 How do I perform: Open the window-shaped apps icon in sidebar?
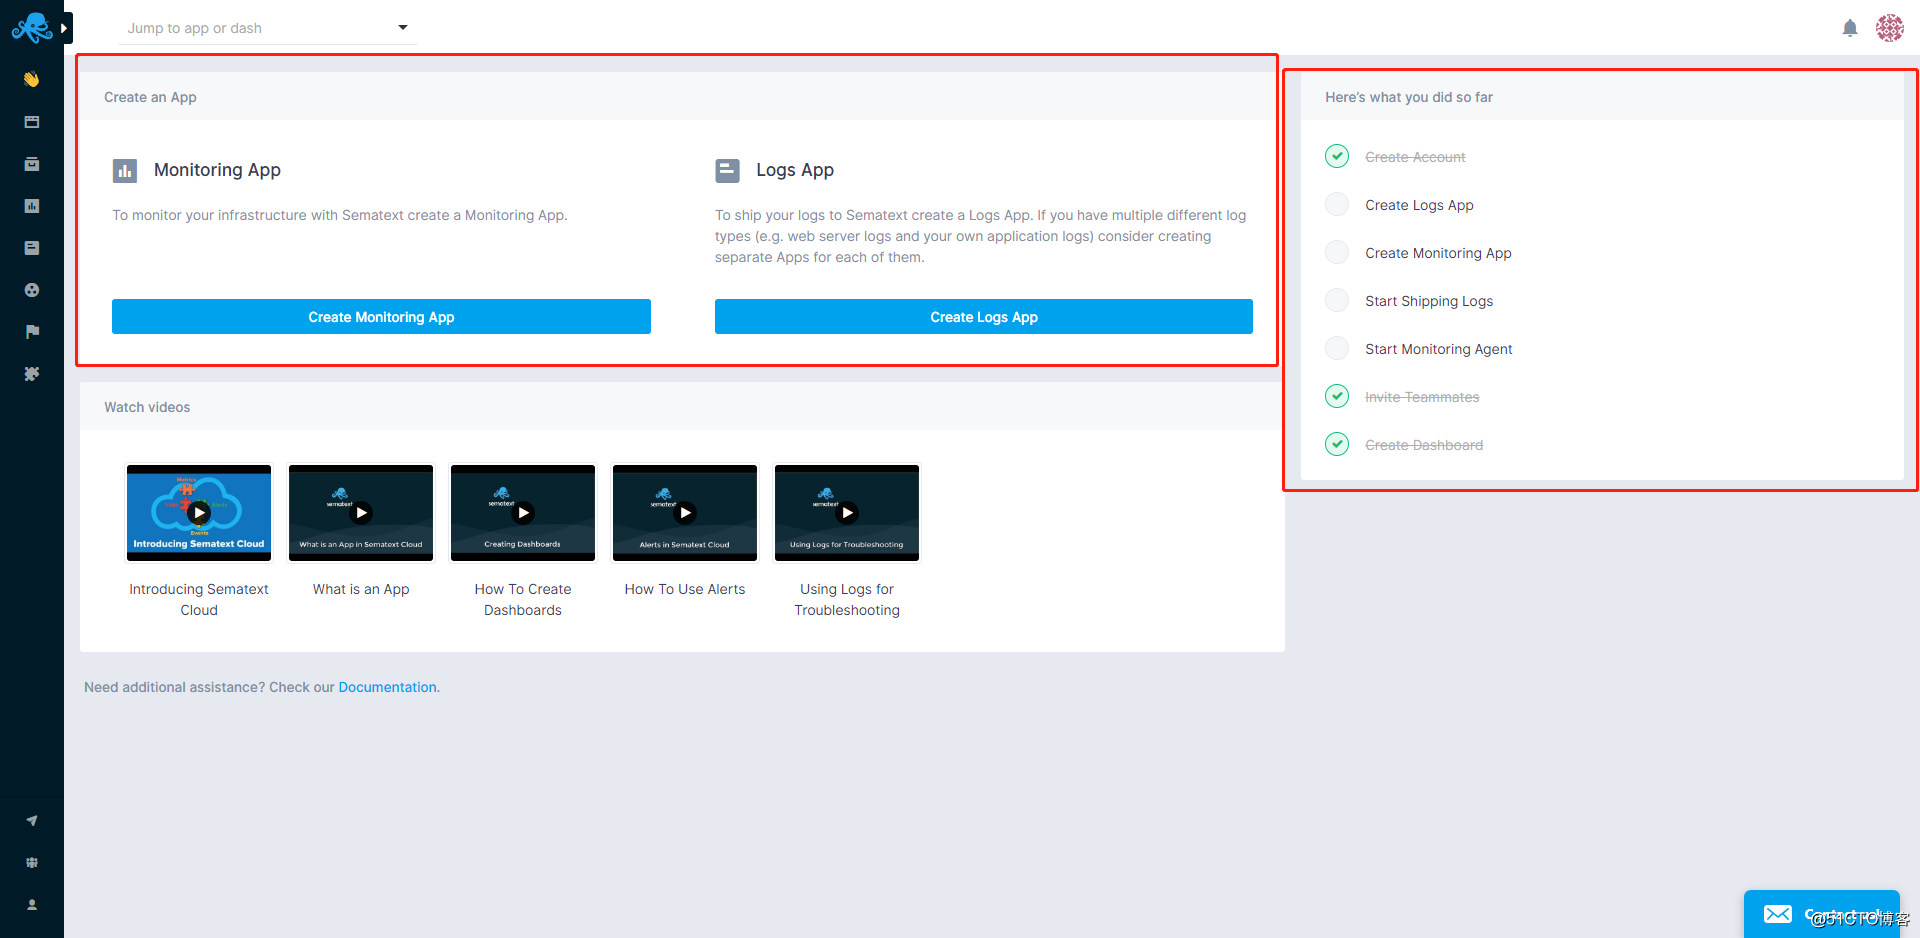[x=32, y=122]
